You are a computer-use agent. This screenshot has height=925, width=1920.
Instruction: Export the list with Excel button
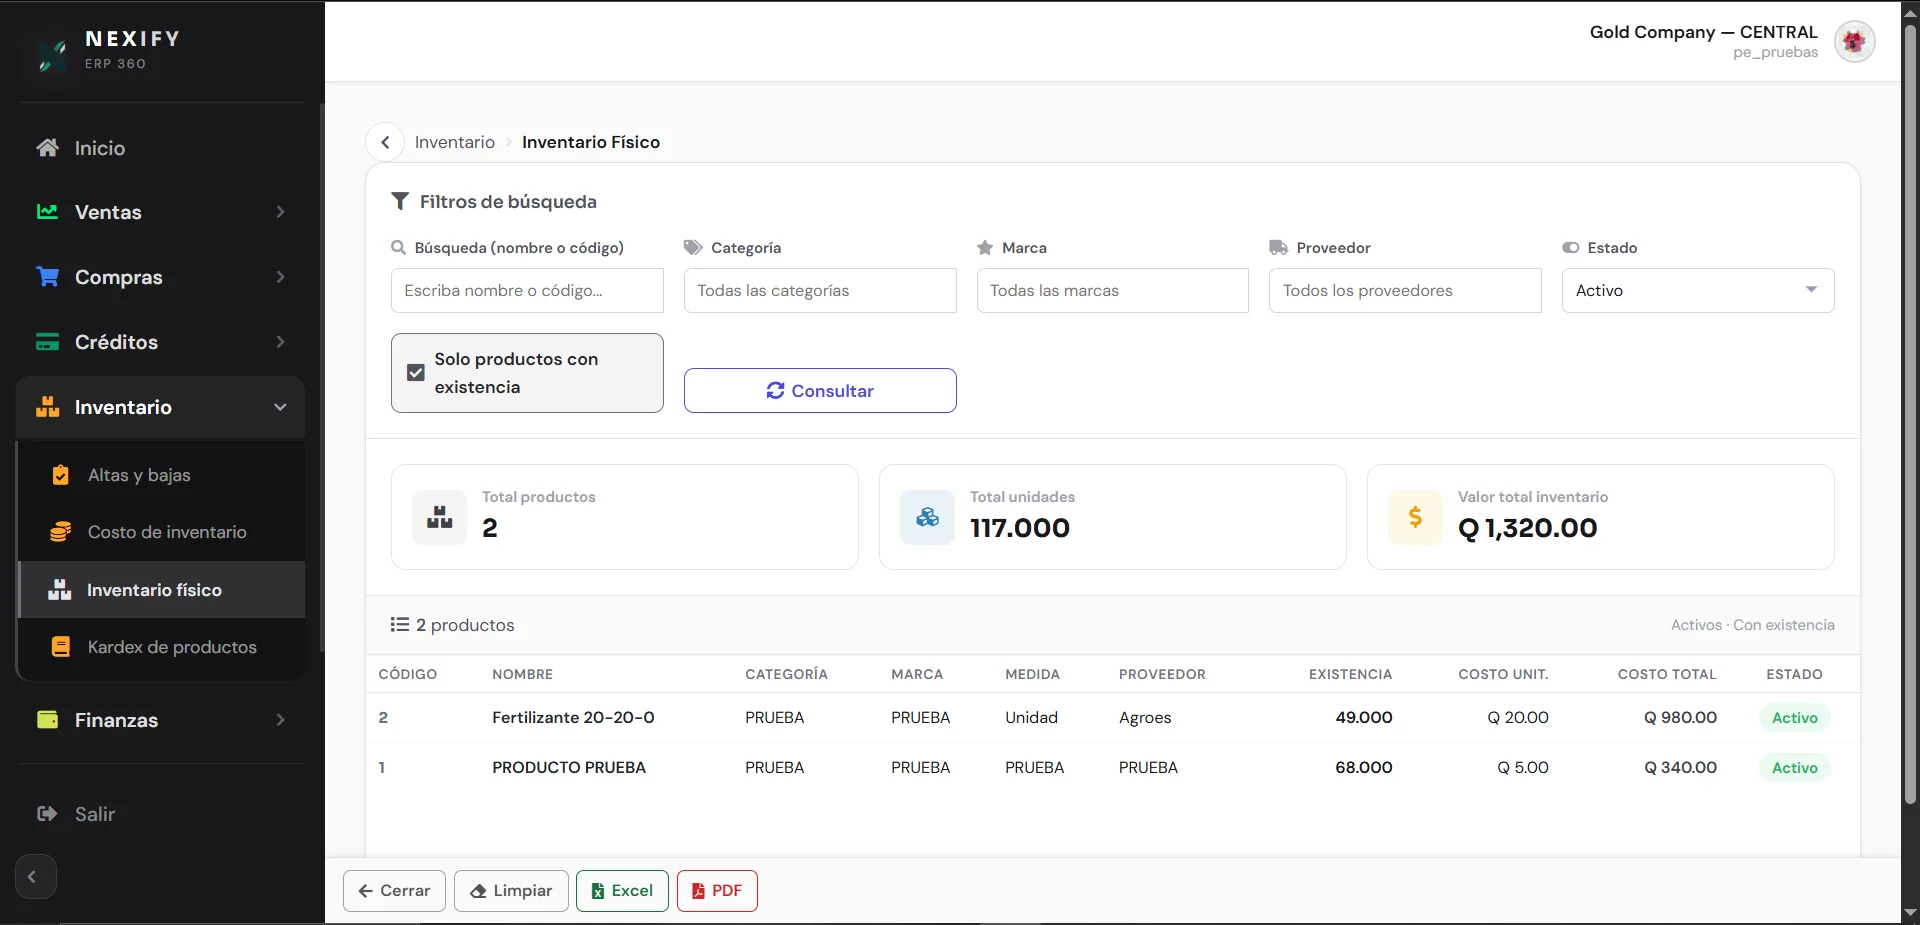click(x=622, y=891)
